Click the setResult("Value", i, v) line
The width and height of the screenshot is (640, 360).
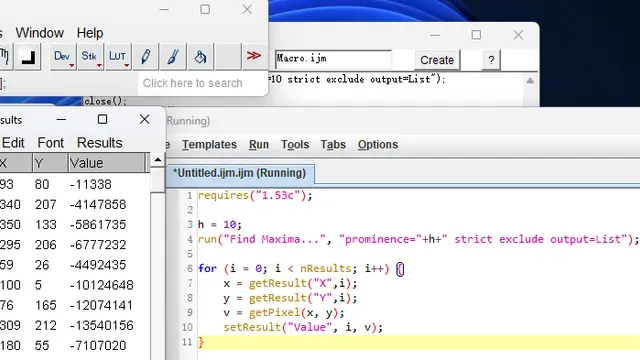(303, 327)
